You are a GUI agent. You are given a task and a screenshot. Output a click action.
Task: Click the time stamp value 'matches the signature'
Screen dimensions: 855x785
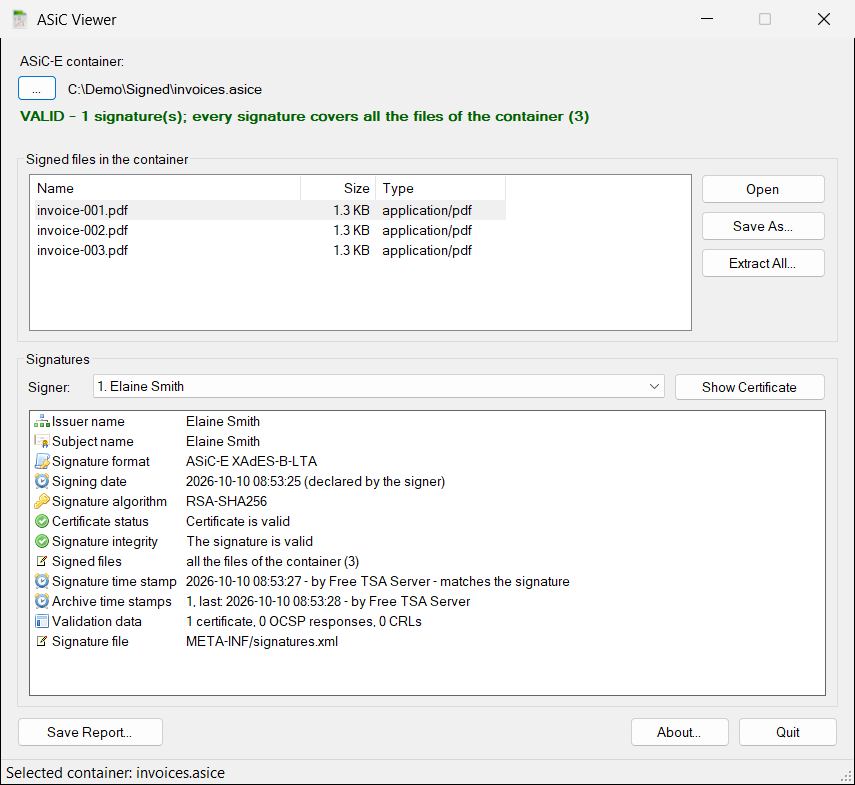click(504, 581)
